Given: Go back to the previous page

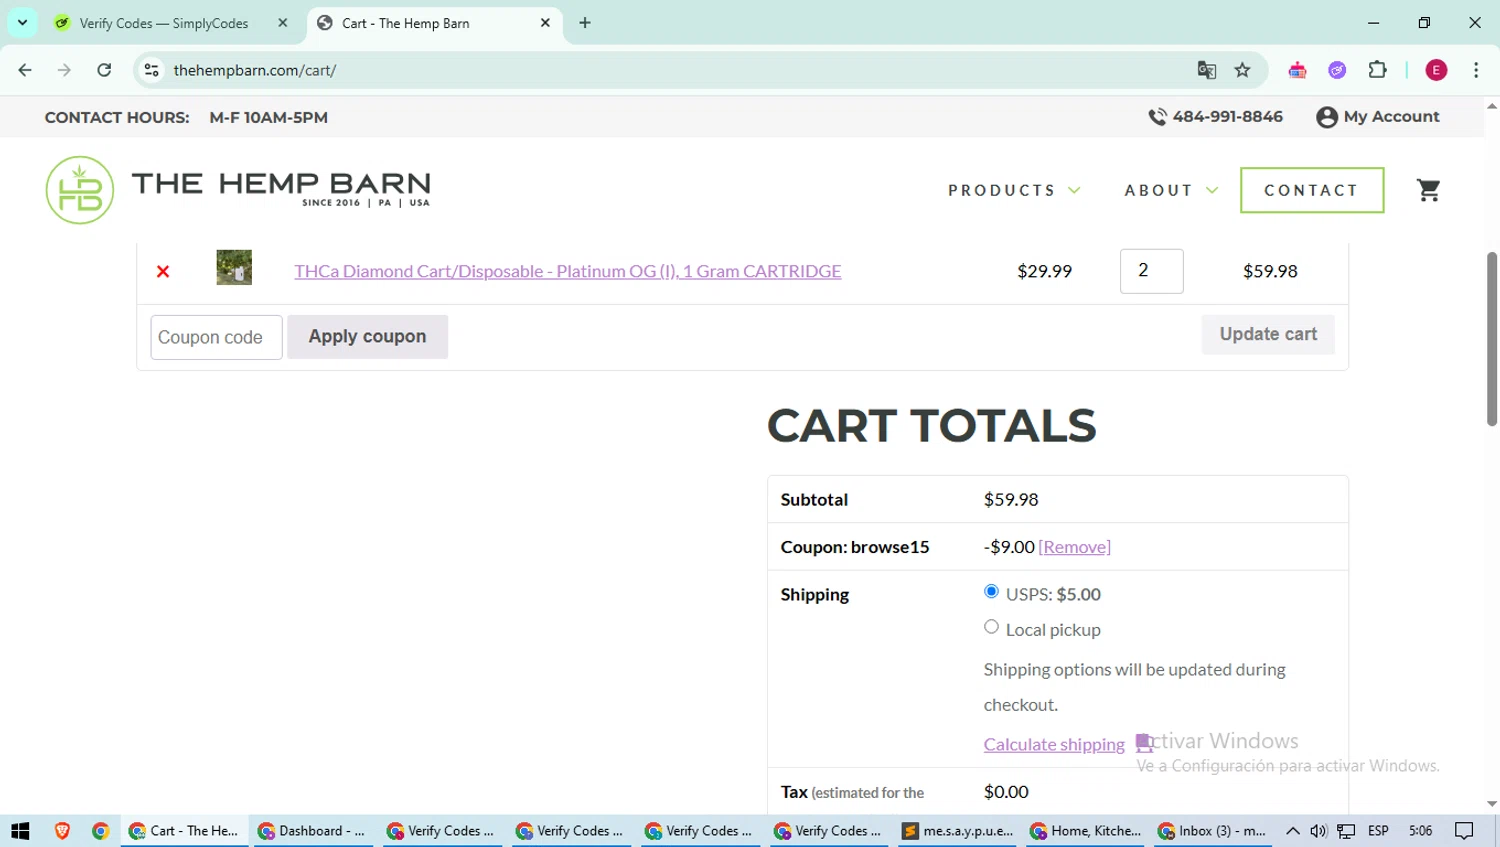Looking at the screenshot, I should [25, 70].
